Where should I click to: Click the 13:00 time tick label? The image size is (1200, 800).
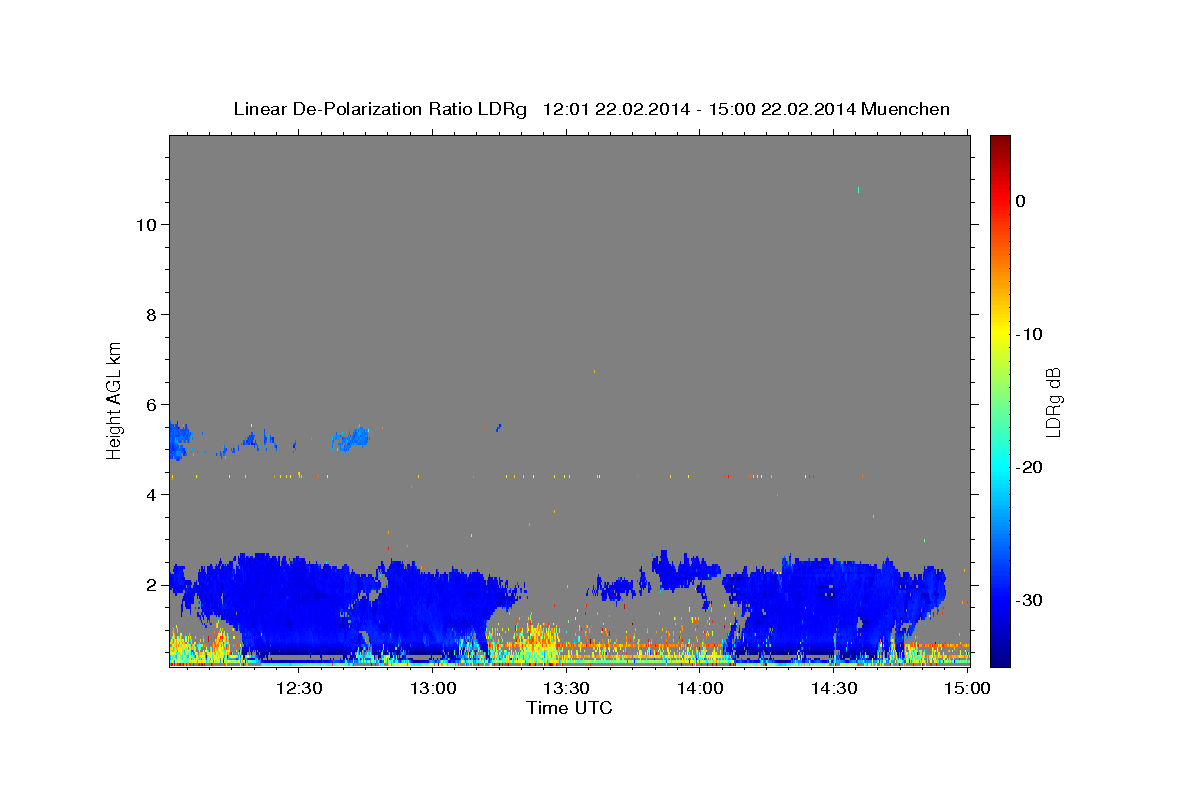pyautogui.click(x=432, y=688)
